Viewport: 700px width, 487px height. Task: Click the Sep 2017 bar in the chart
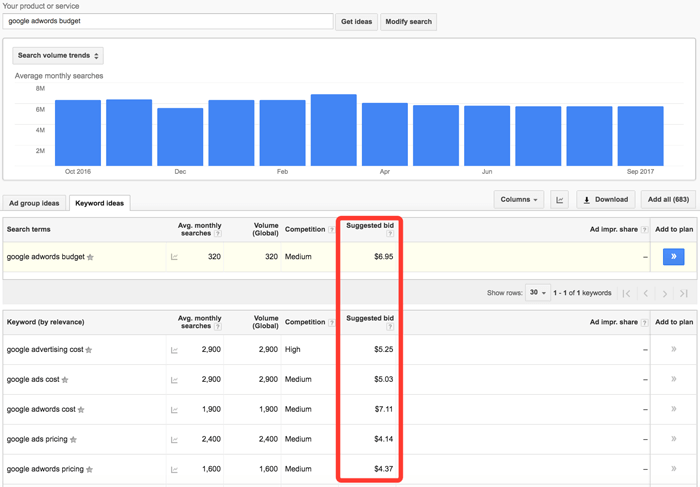640,136
